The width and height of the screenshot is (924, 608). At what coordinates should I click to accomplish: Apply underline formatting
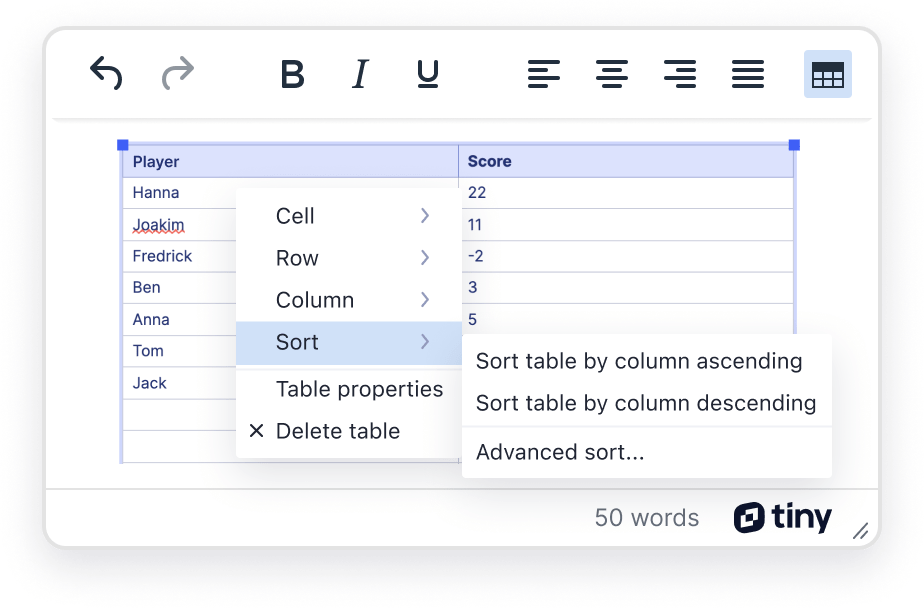[x=427, y=74]
